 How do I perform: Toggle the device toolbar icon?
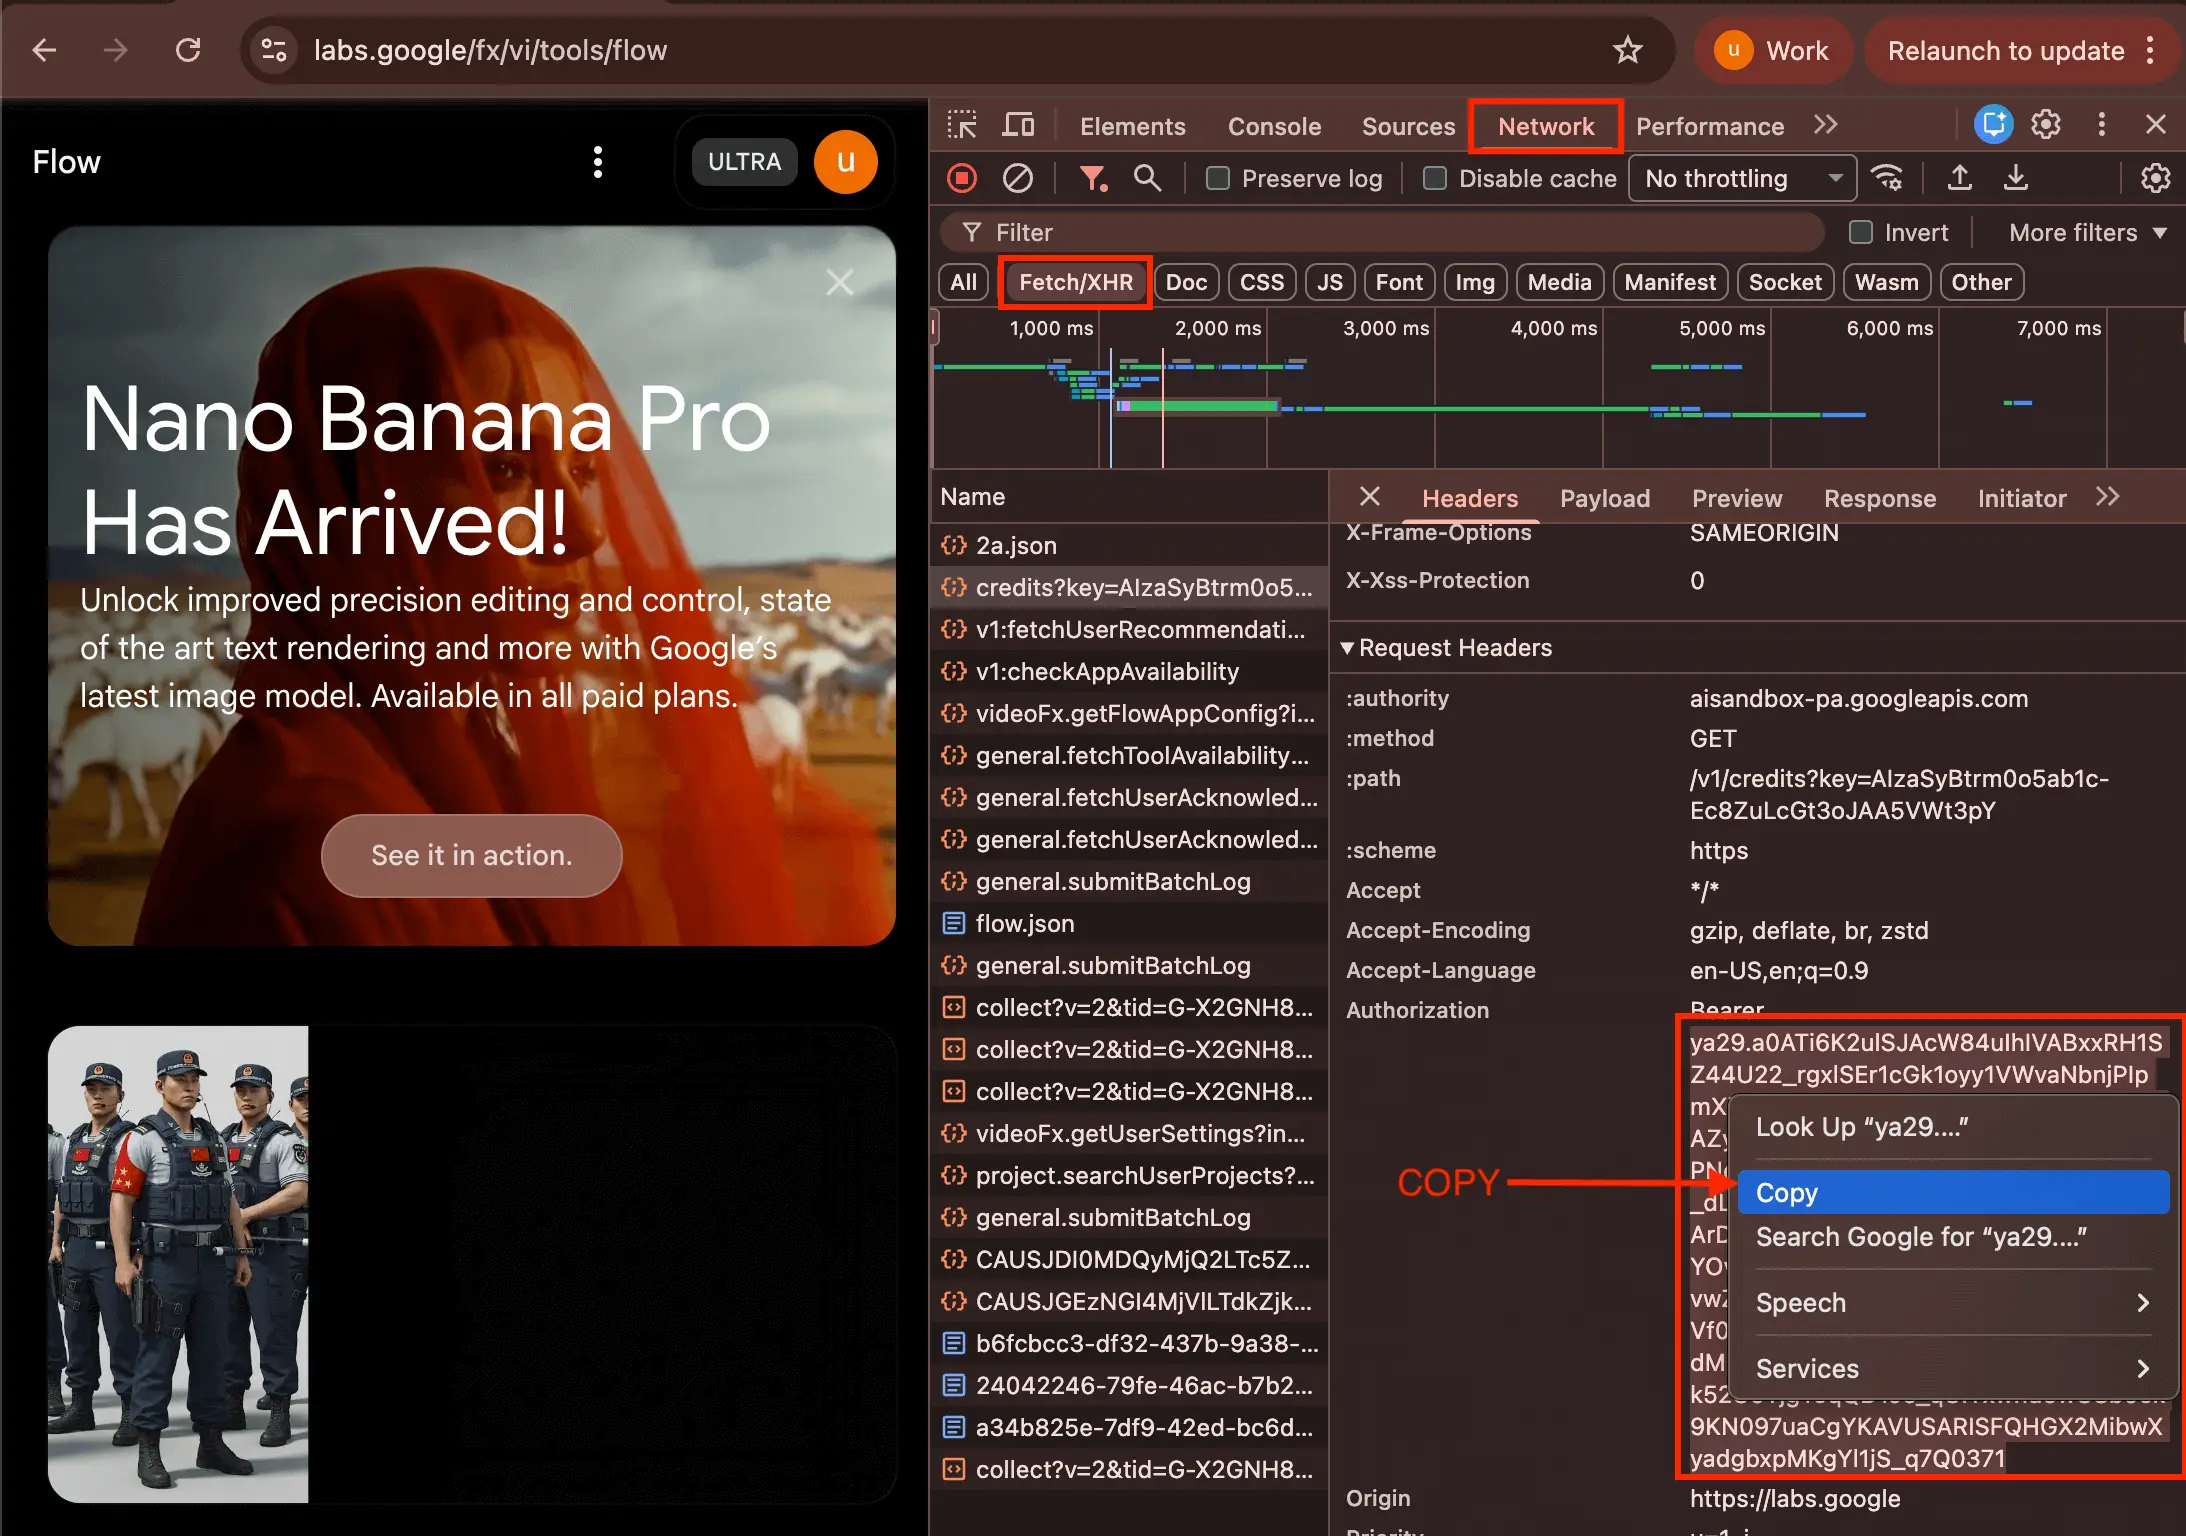click(x=1018, y=125)
